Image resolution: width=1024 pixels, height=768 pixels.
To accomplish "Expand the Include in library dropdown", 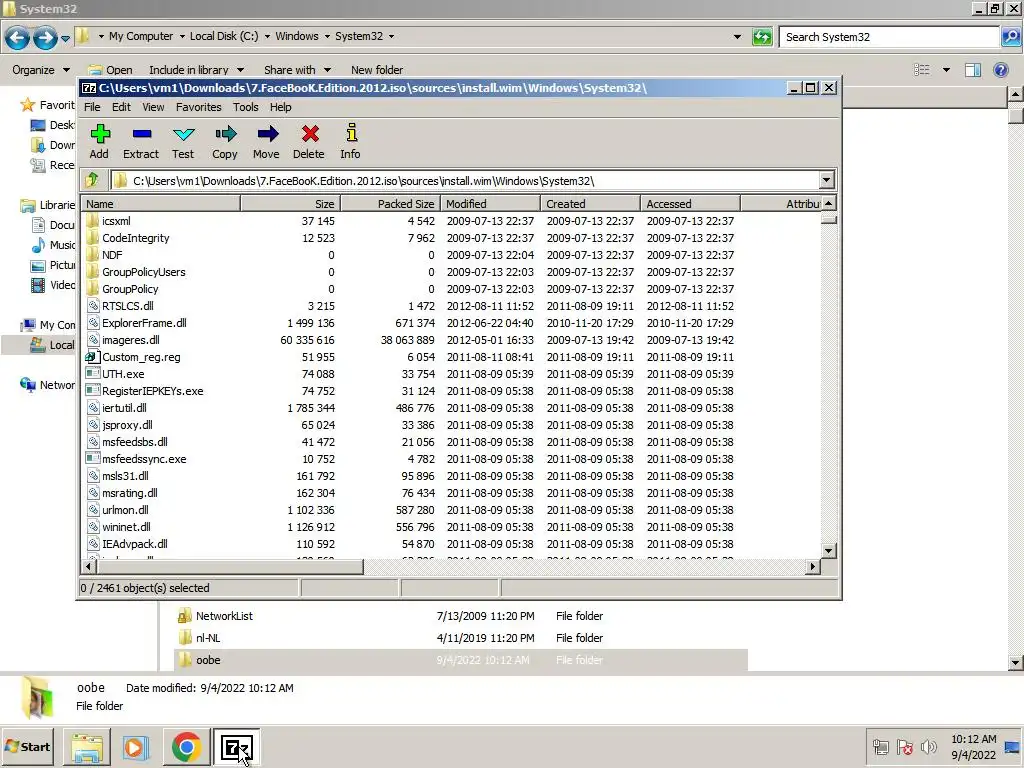I will pyautogui.click(x=240, y=70).
